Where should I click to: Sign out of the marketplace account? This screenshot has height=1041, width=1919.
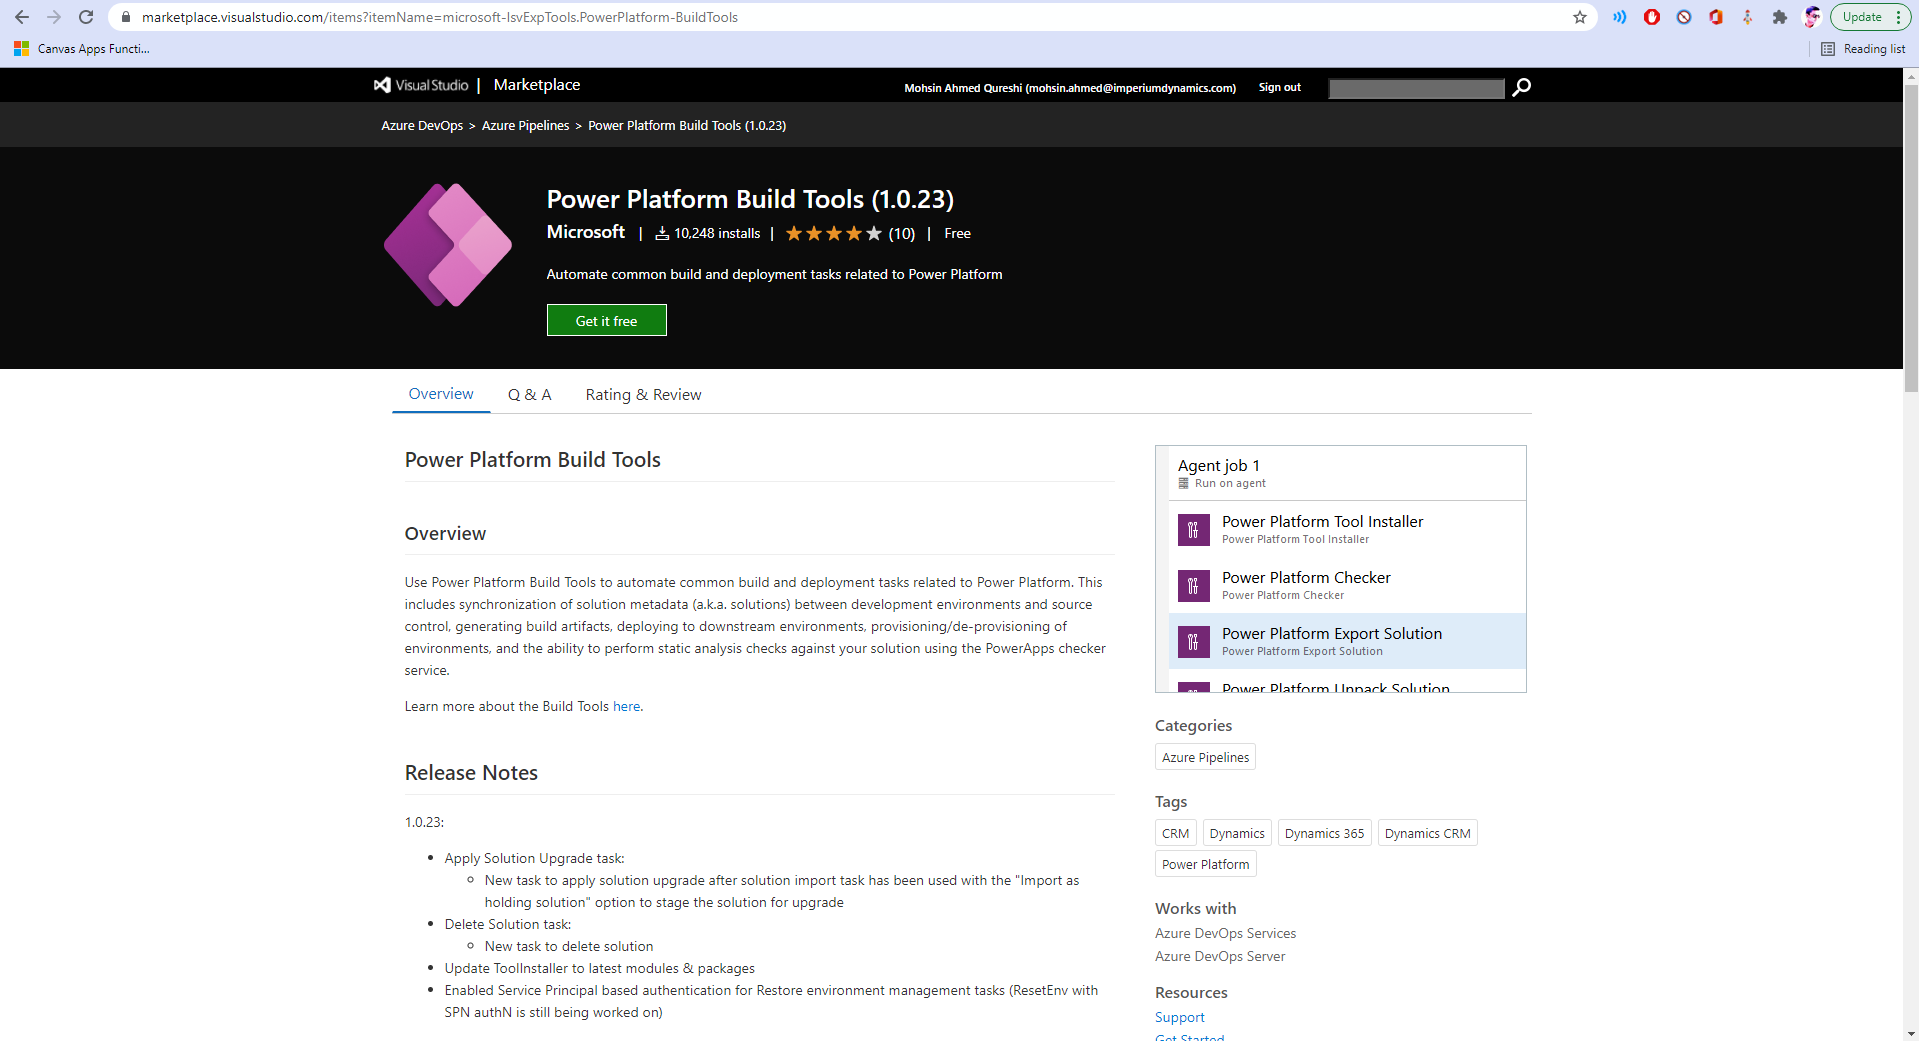point(1279,87)
